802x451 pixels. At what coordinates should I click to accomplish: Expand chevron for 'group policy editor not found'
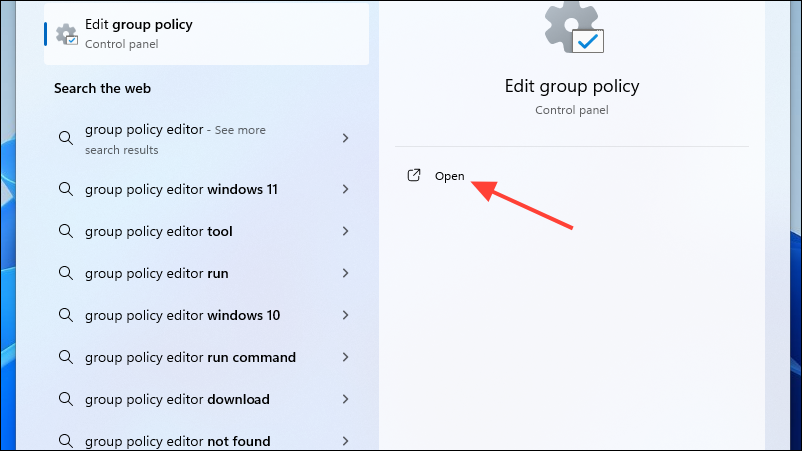coord(346,441)
